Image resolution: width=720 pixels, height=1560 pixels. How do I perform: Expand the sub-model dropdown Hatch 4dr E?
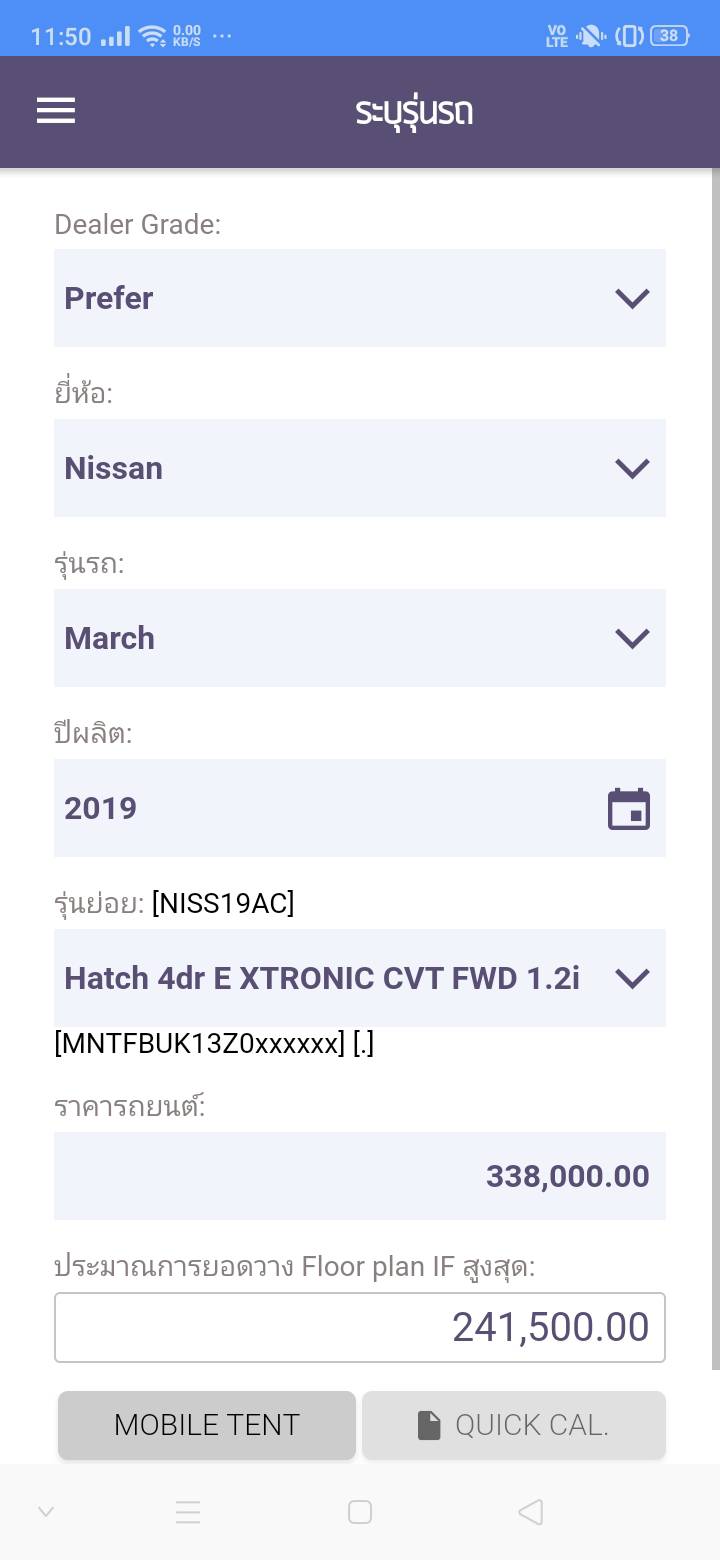click(359, 978)
